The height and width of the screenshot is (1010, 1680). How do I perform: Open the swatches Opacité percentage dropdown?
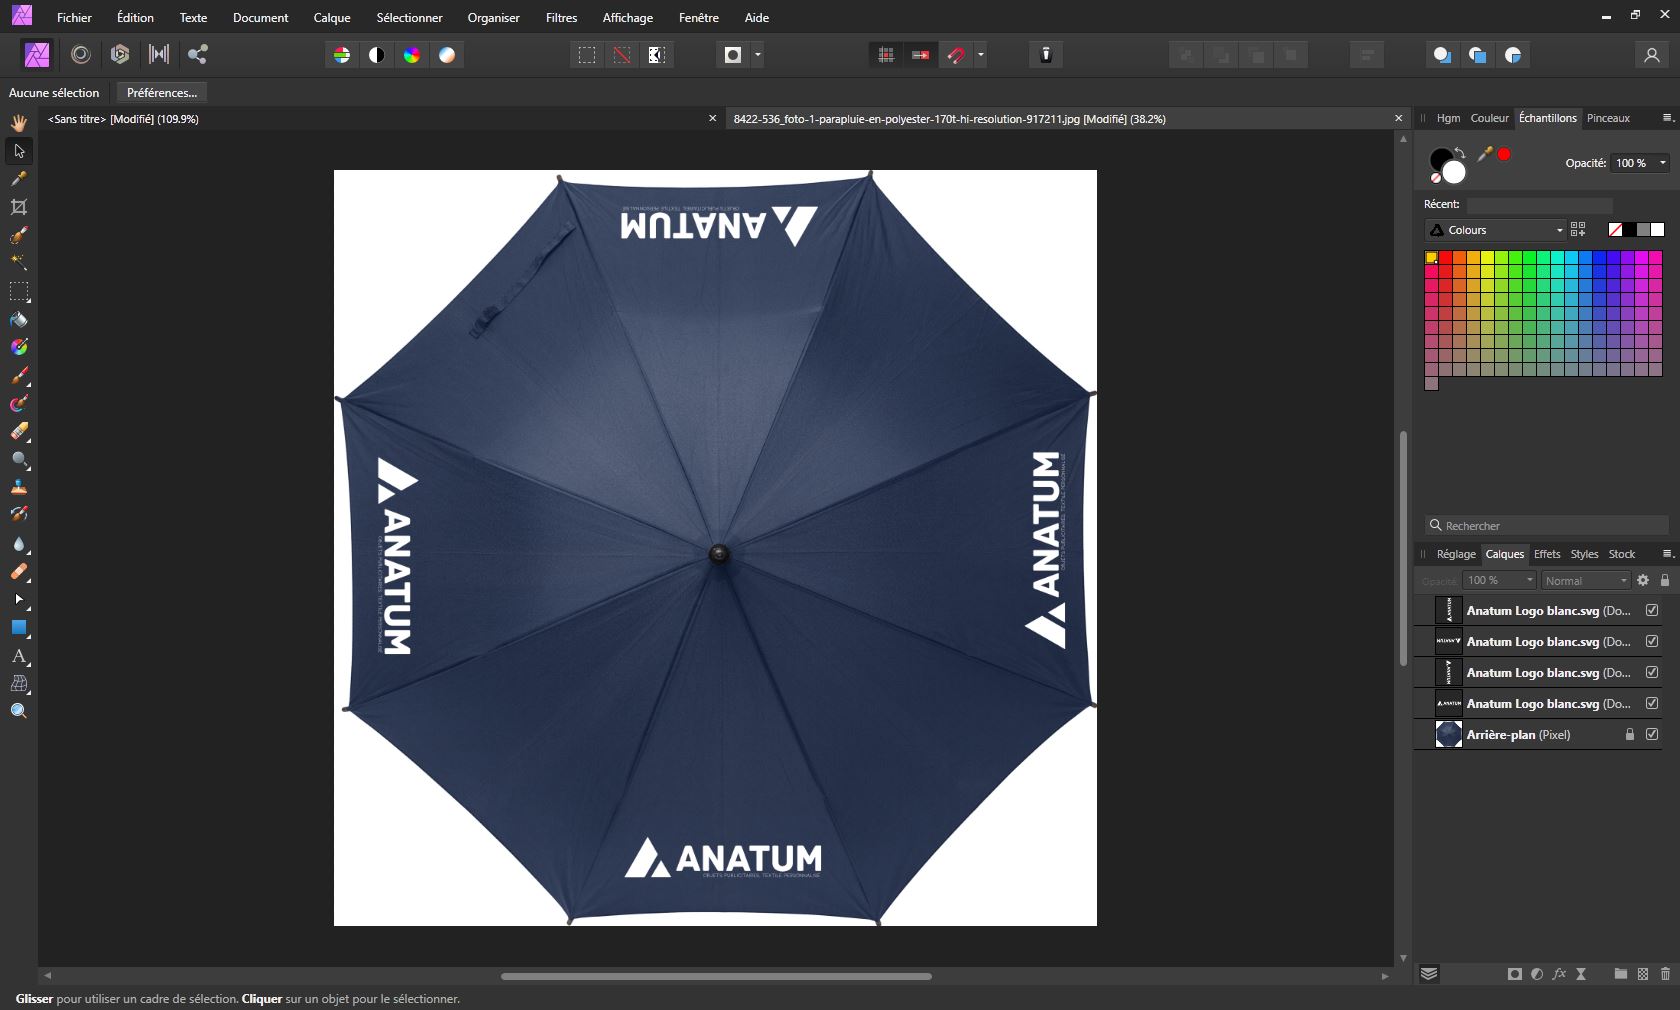click(1663, 163)
